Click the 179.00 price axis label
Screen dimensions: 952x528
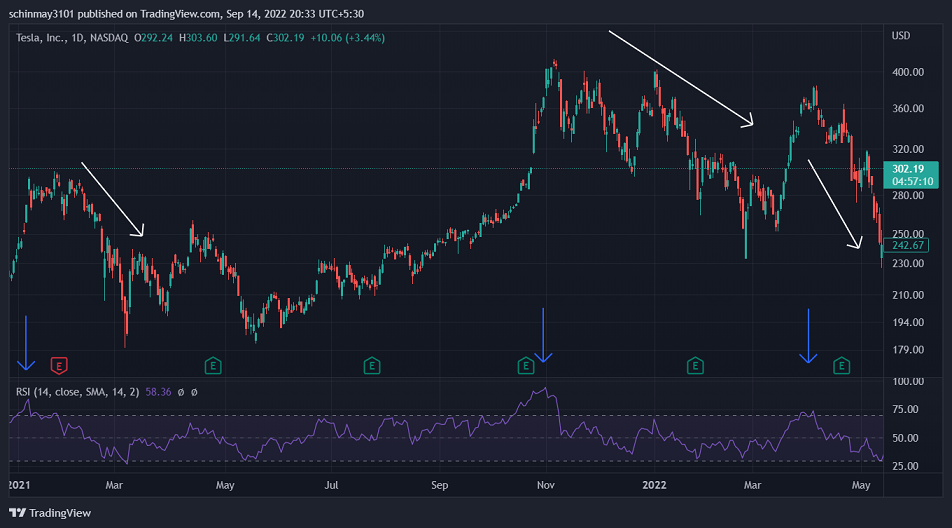coord(908,350)
